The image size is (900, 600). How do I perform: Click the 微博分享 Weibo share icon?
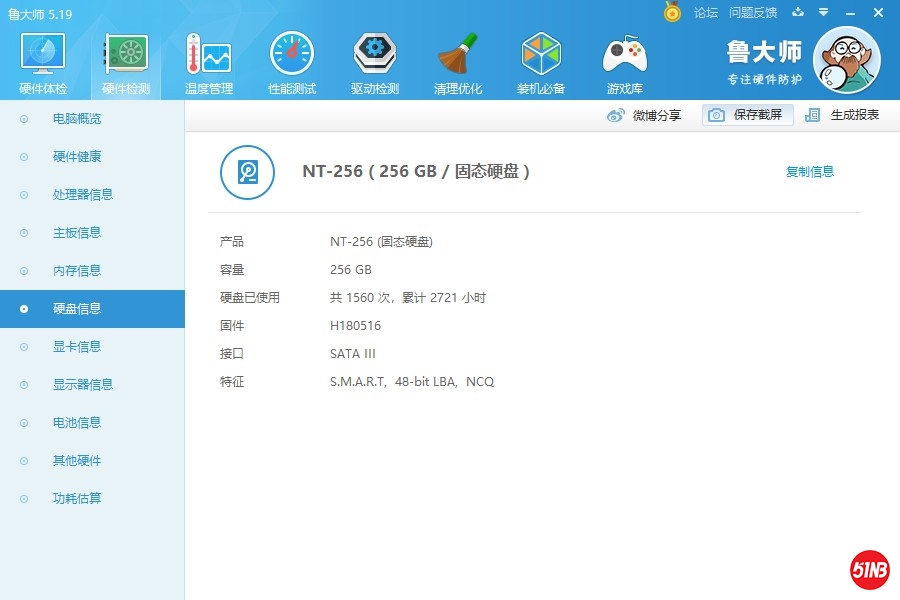[616, 115]
